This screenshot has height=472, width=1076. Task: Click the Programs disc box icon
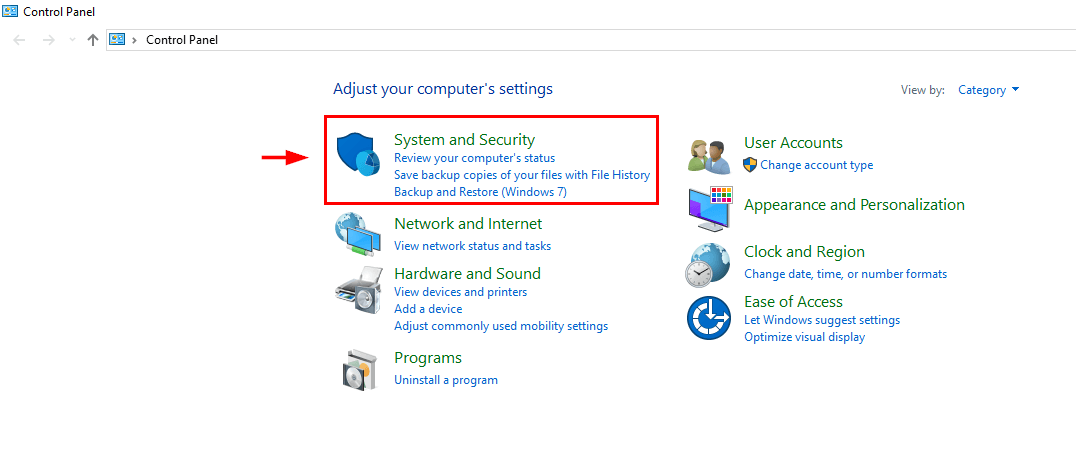360,369
